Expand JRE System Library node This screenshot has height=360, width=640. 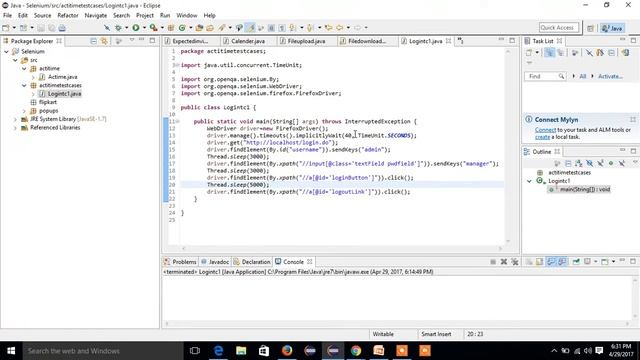(x=15, y=119)
